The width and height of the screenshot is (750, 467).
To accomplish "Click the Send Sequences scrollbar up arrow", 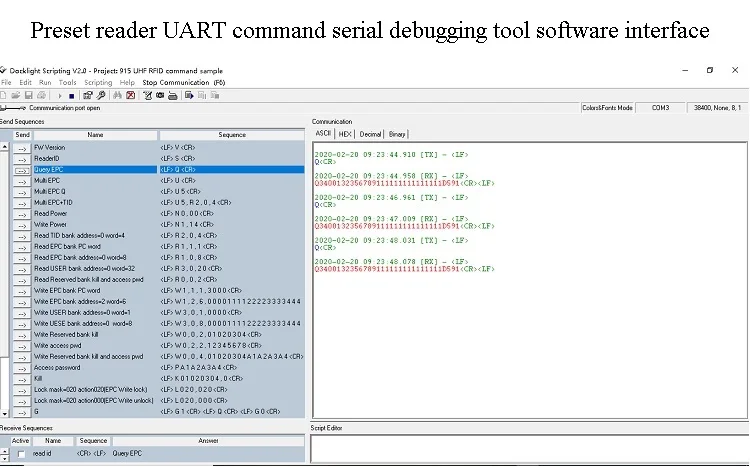I will pos(4,147).
